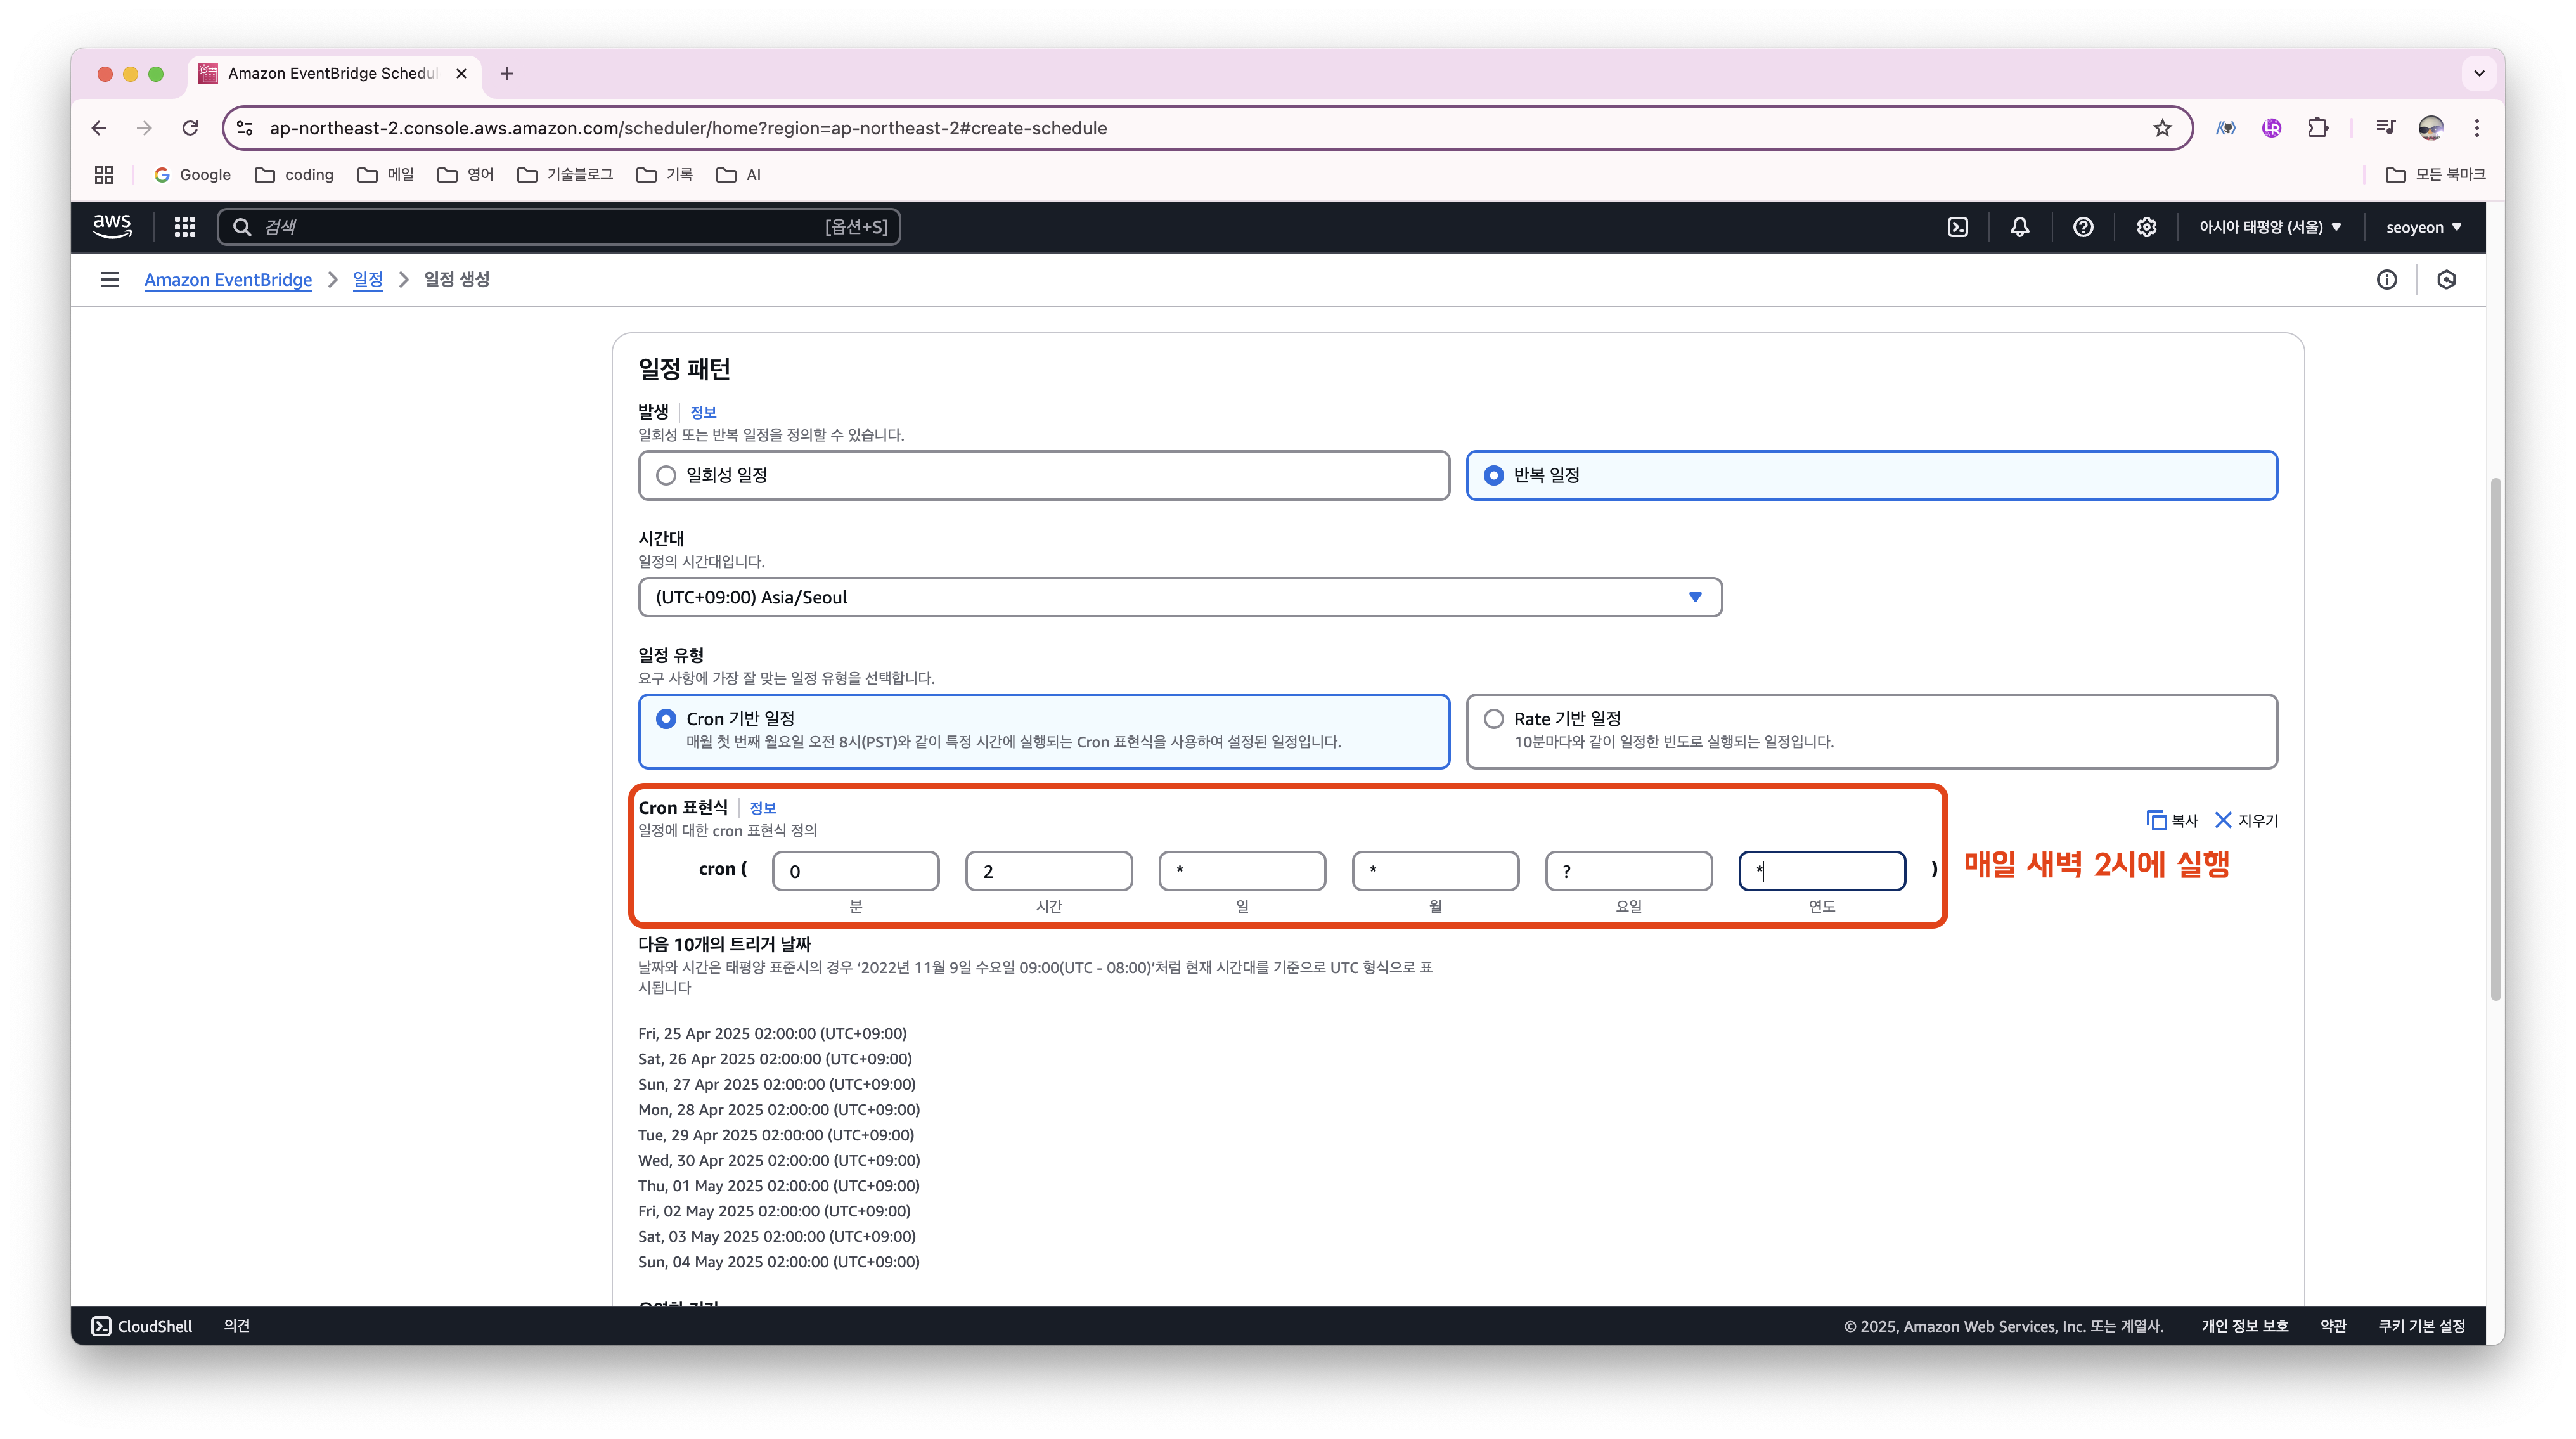The width and height of the screenshot is (2576, 1439).
Task: Click the info panel circle icon
Action: (x=2386, y=280)
